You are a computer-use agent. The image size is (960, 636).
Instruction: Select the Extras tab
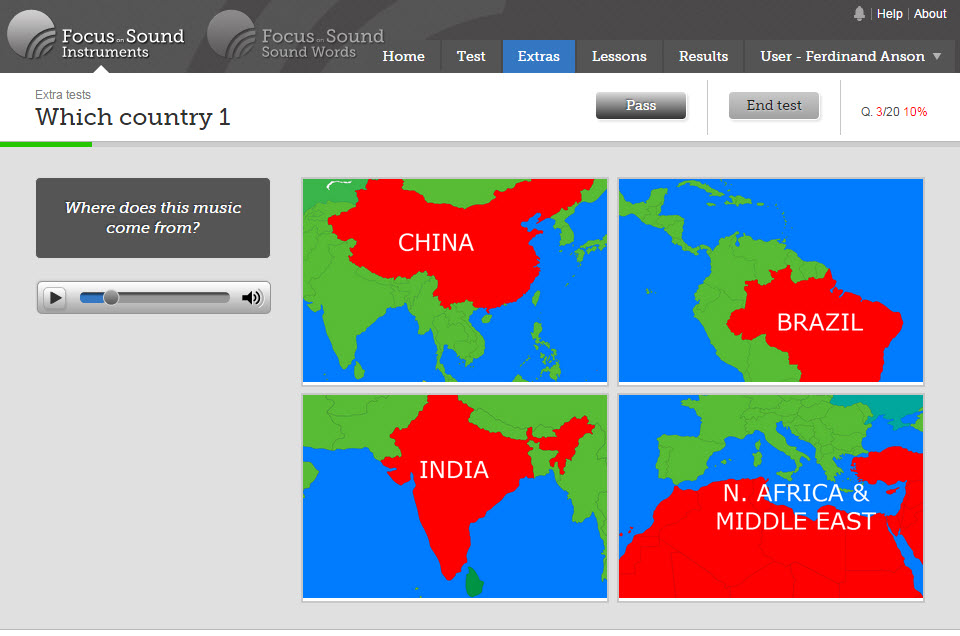pyautogui.click(x=539, y=56)
